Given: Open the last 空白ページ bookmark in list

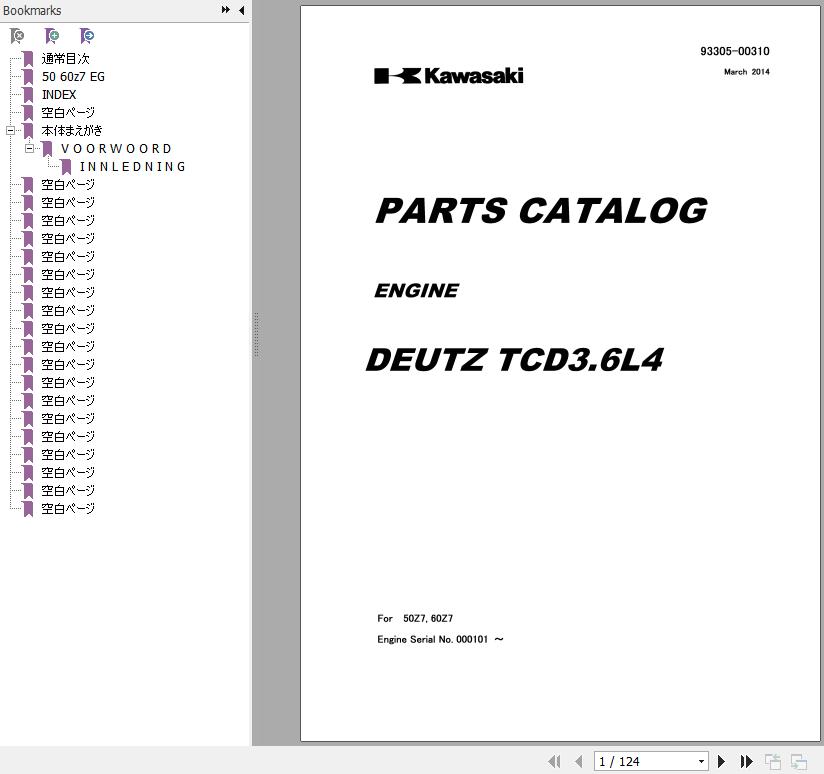Looking at the screenshot, I should [x=68, y=508].
